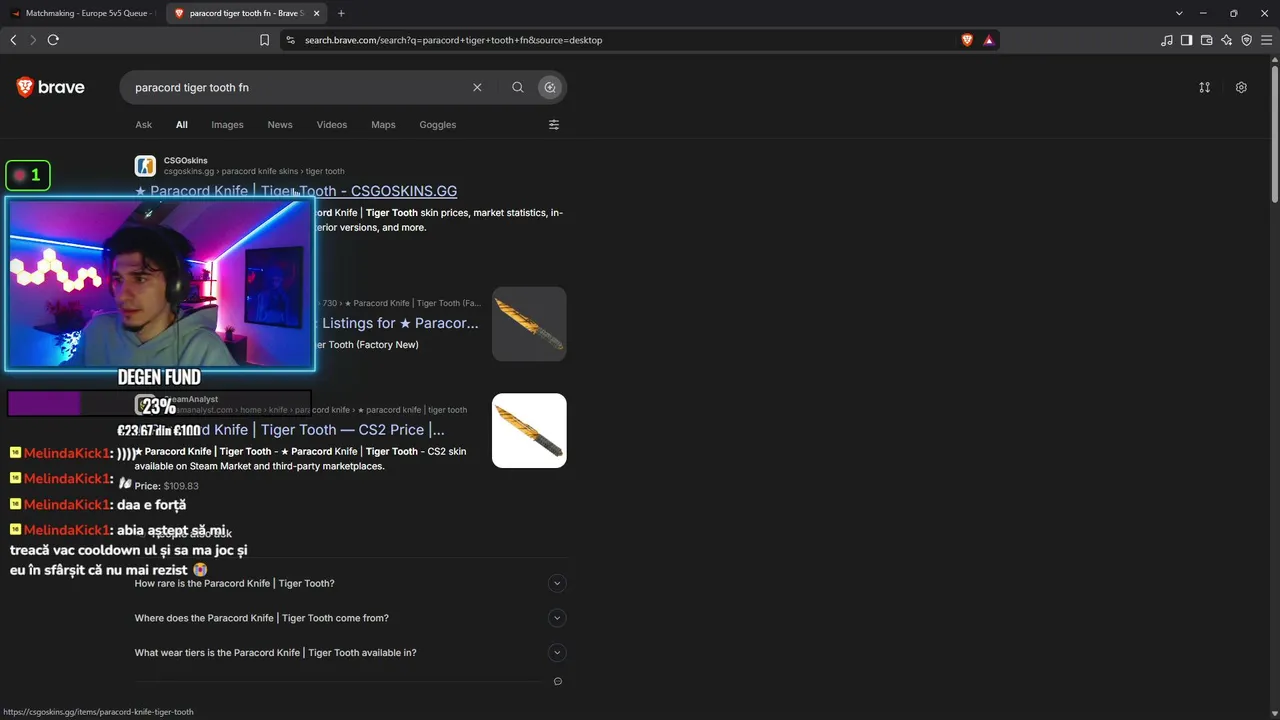Screen dimensions: 1280x720
Task: Open the media playlist music note icon
Action: tap(1166, 40)
